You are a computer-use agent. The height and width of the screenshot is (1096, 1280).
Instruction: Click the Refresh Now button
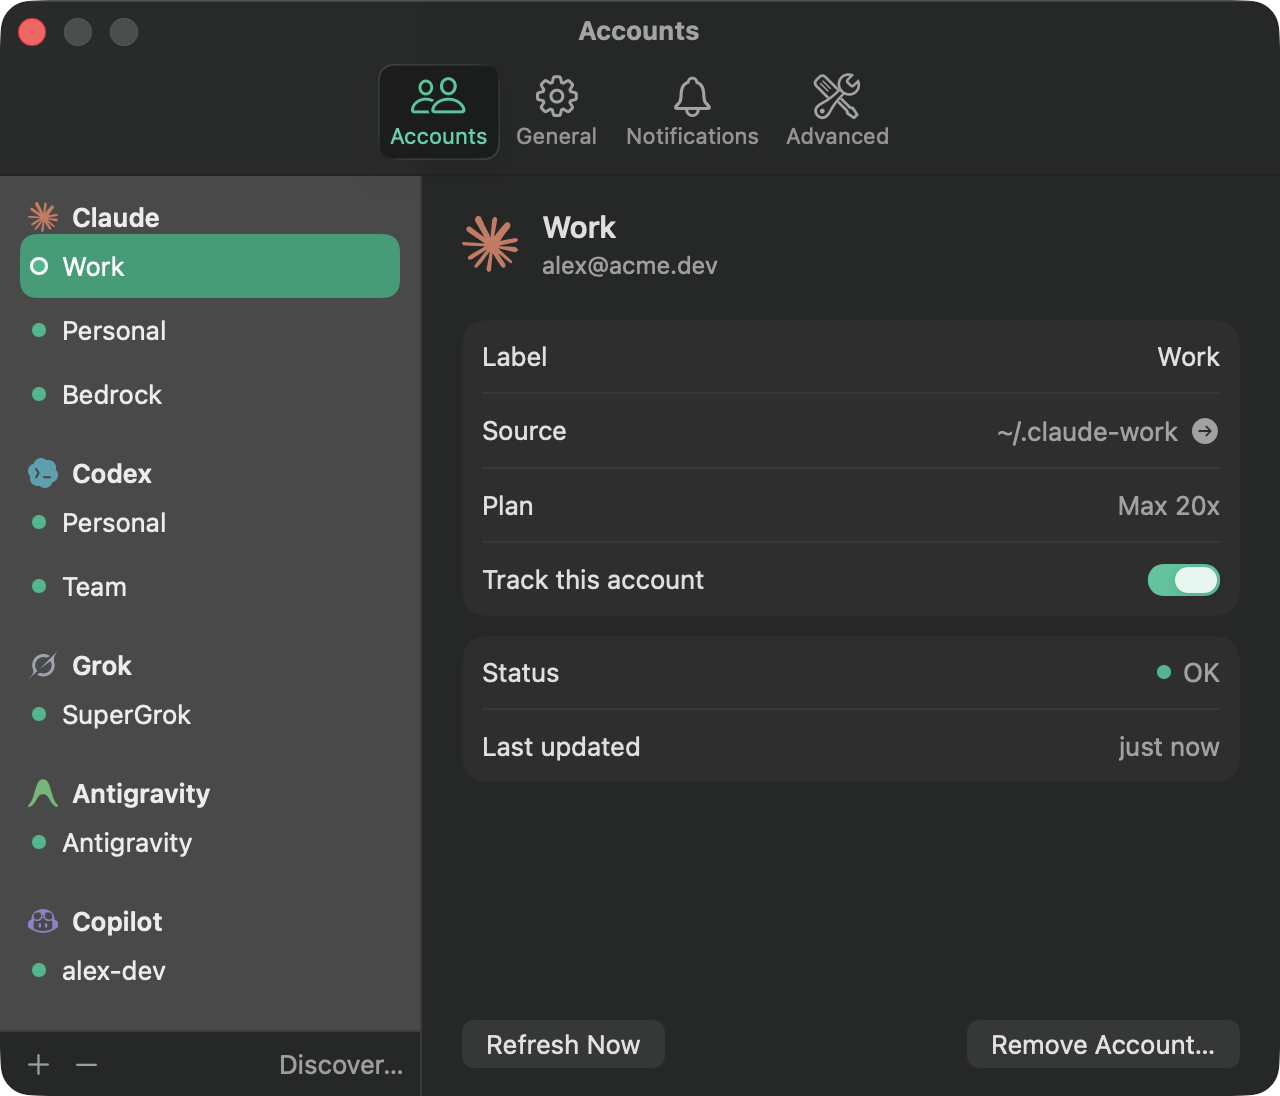coord(563,1044)
